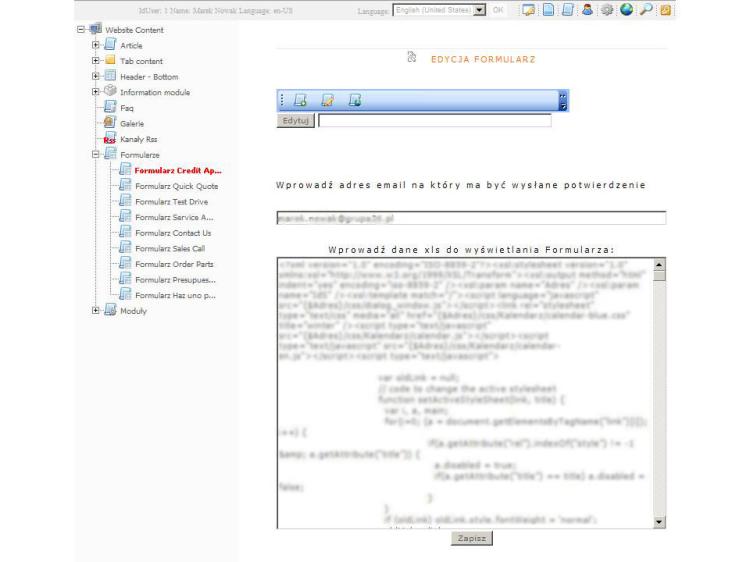Select the Formularze tree item

[140, 155]
